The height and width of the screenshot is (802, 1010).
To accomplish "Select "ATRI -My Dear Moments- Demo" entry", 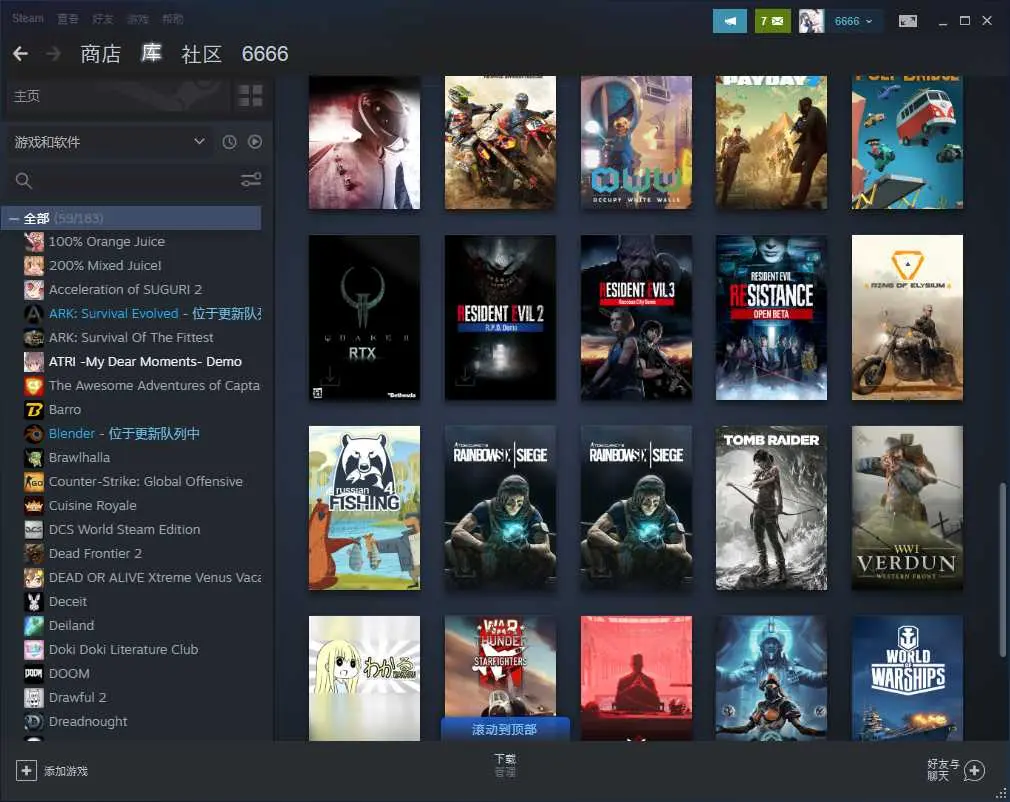I will [146, 361].
